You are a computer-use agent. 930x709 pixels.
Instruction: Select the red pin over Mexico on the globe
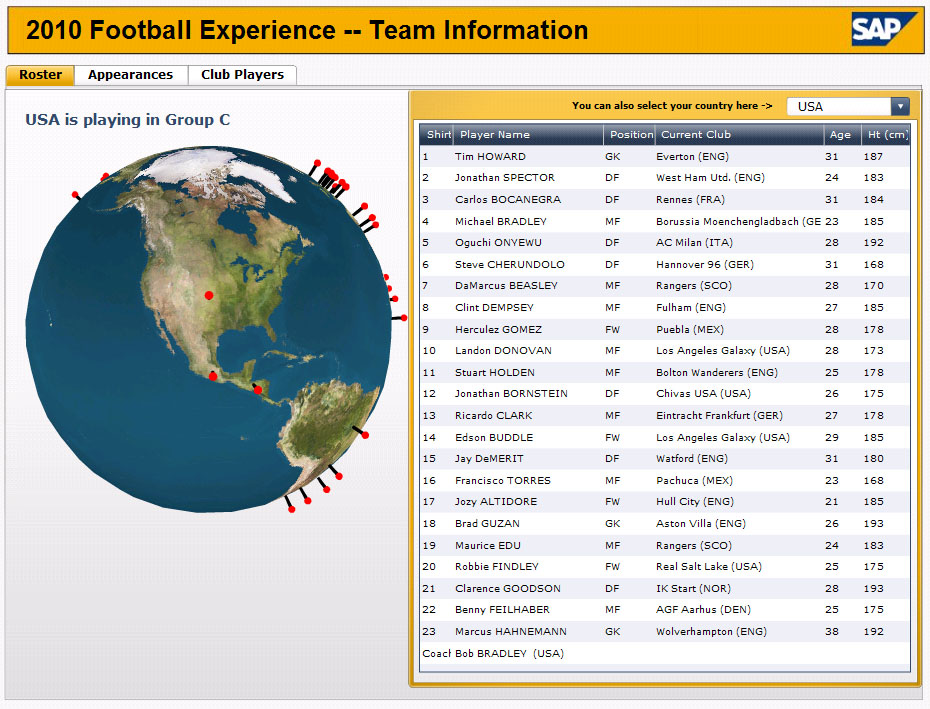tap(213, 377)
